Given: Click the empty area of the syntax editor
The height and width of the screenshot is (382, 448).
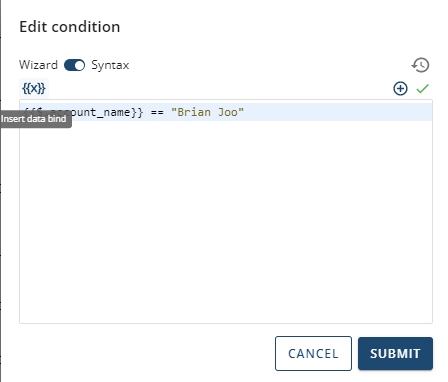Looking at the screenshot, I should [226, 220].
